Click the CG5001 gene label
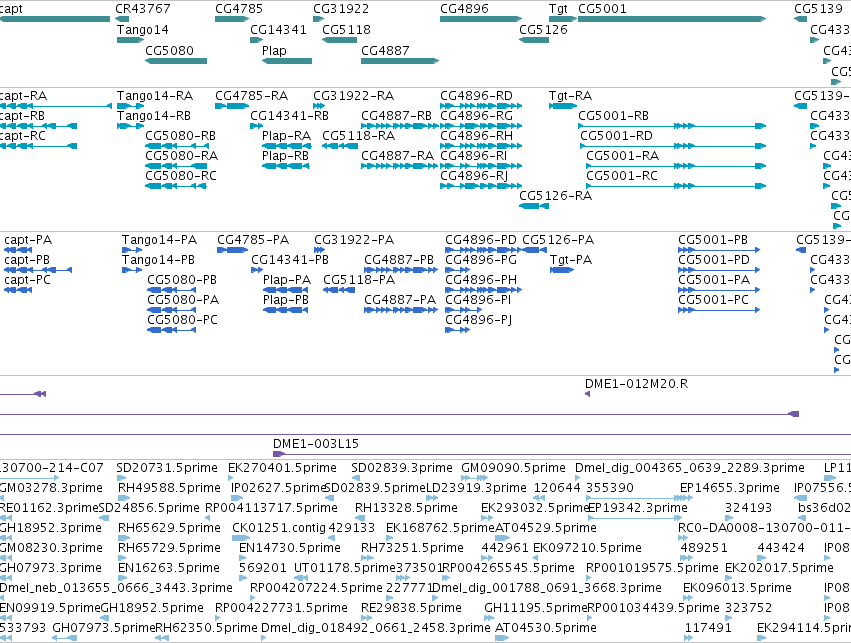Screen dimensions: 851x643 [602, 9]
